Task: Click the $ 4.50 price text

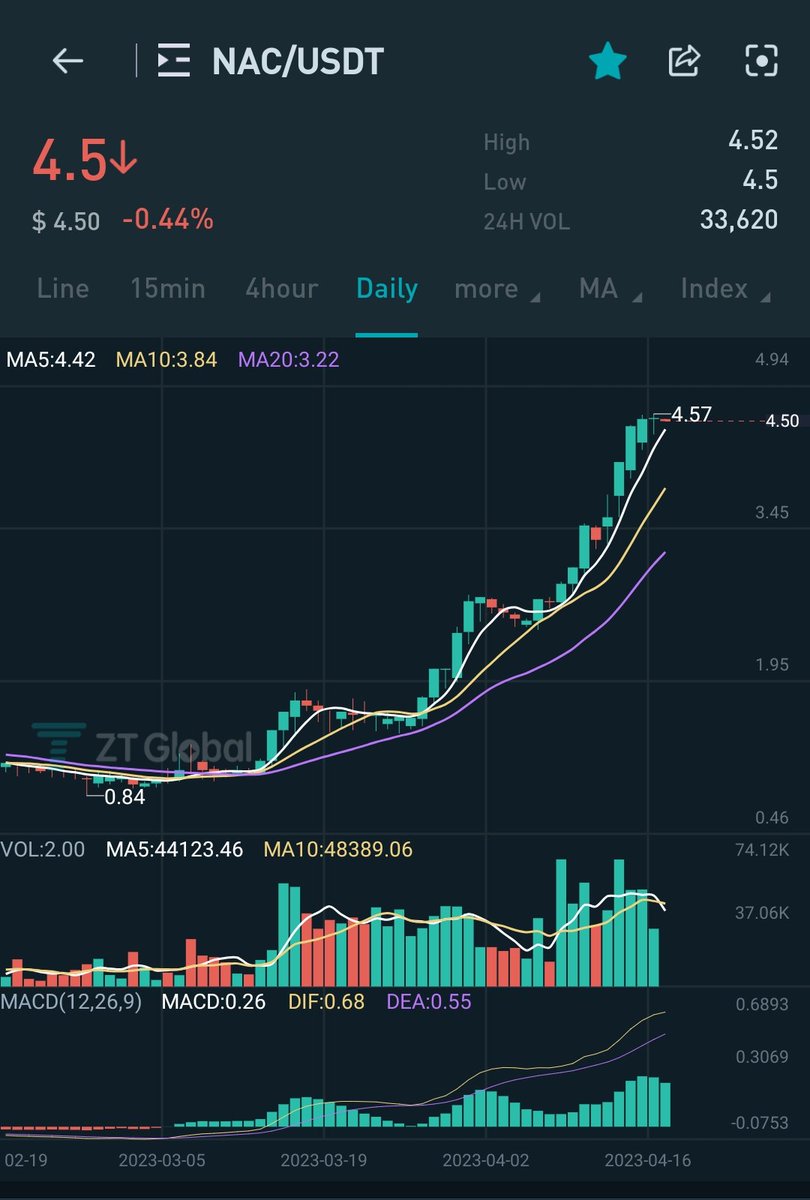Action: click(x=66, y=221)
